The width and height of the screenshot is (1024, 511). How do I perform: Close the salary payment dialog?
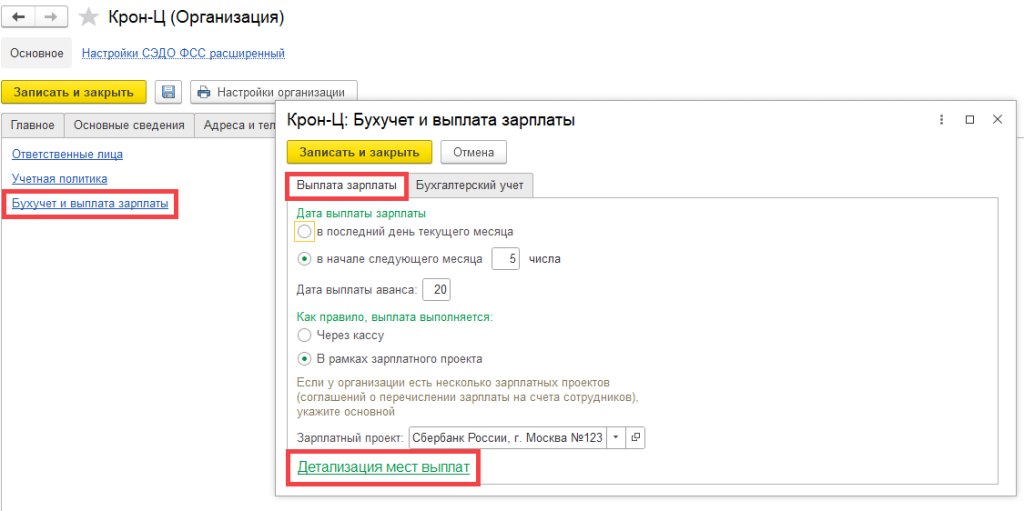click(997, 119)
